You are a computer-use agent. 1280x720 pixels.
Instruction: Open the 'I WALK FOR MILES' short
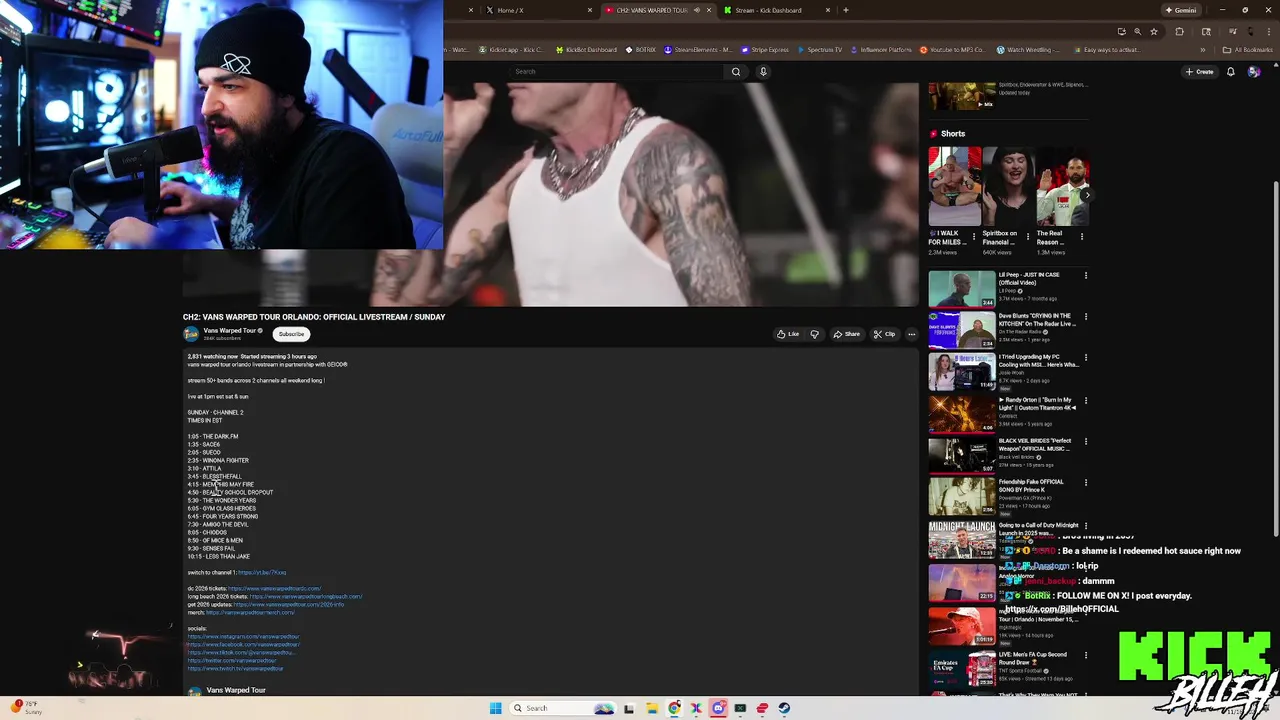coord(954,186)
